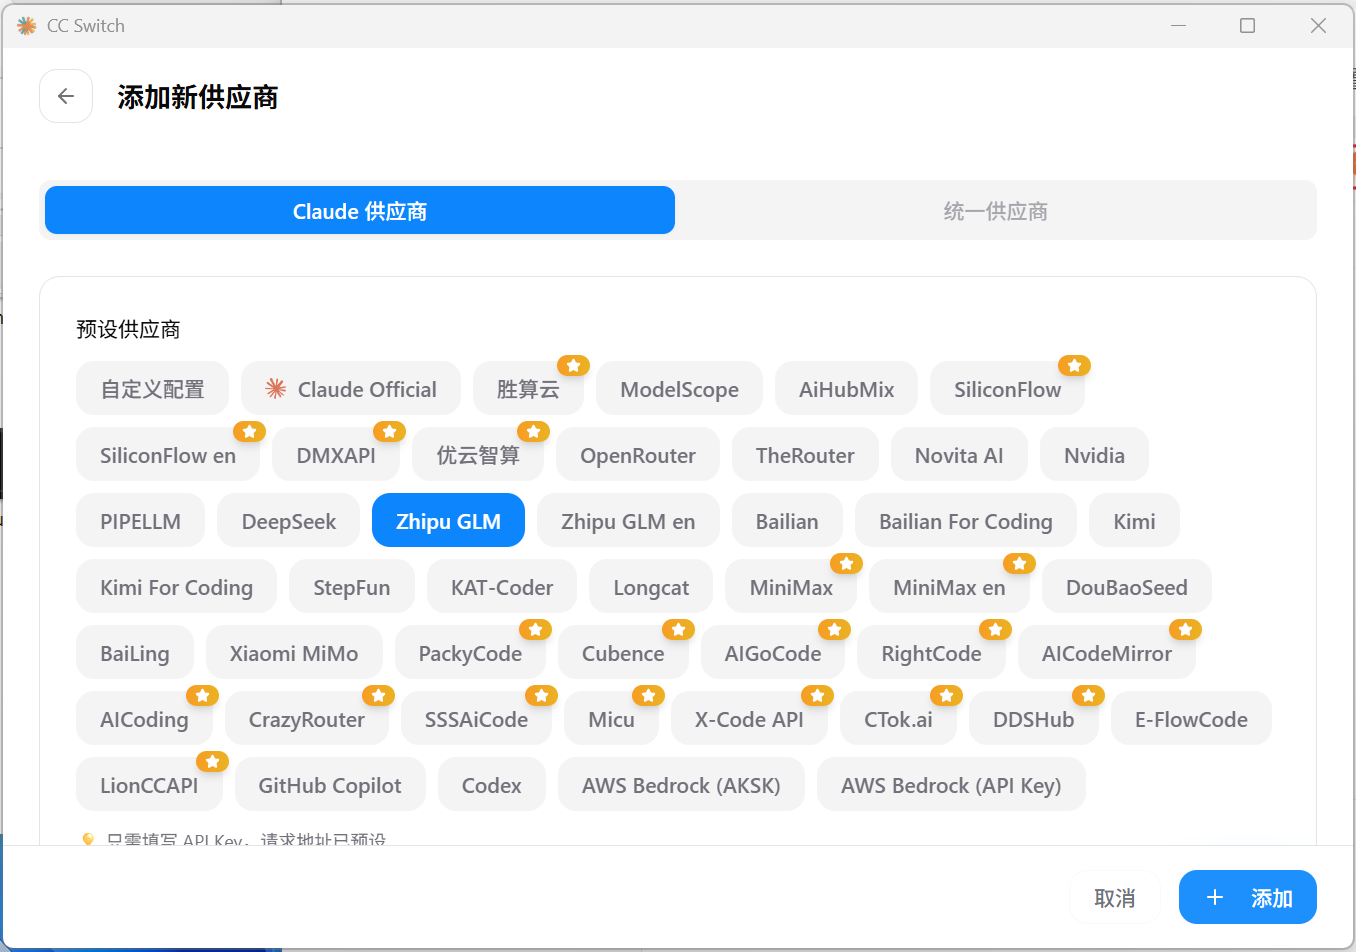Select TheRouter preset
Viewport: 1356px width, 952px height.
point(805,454)
